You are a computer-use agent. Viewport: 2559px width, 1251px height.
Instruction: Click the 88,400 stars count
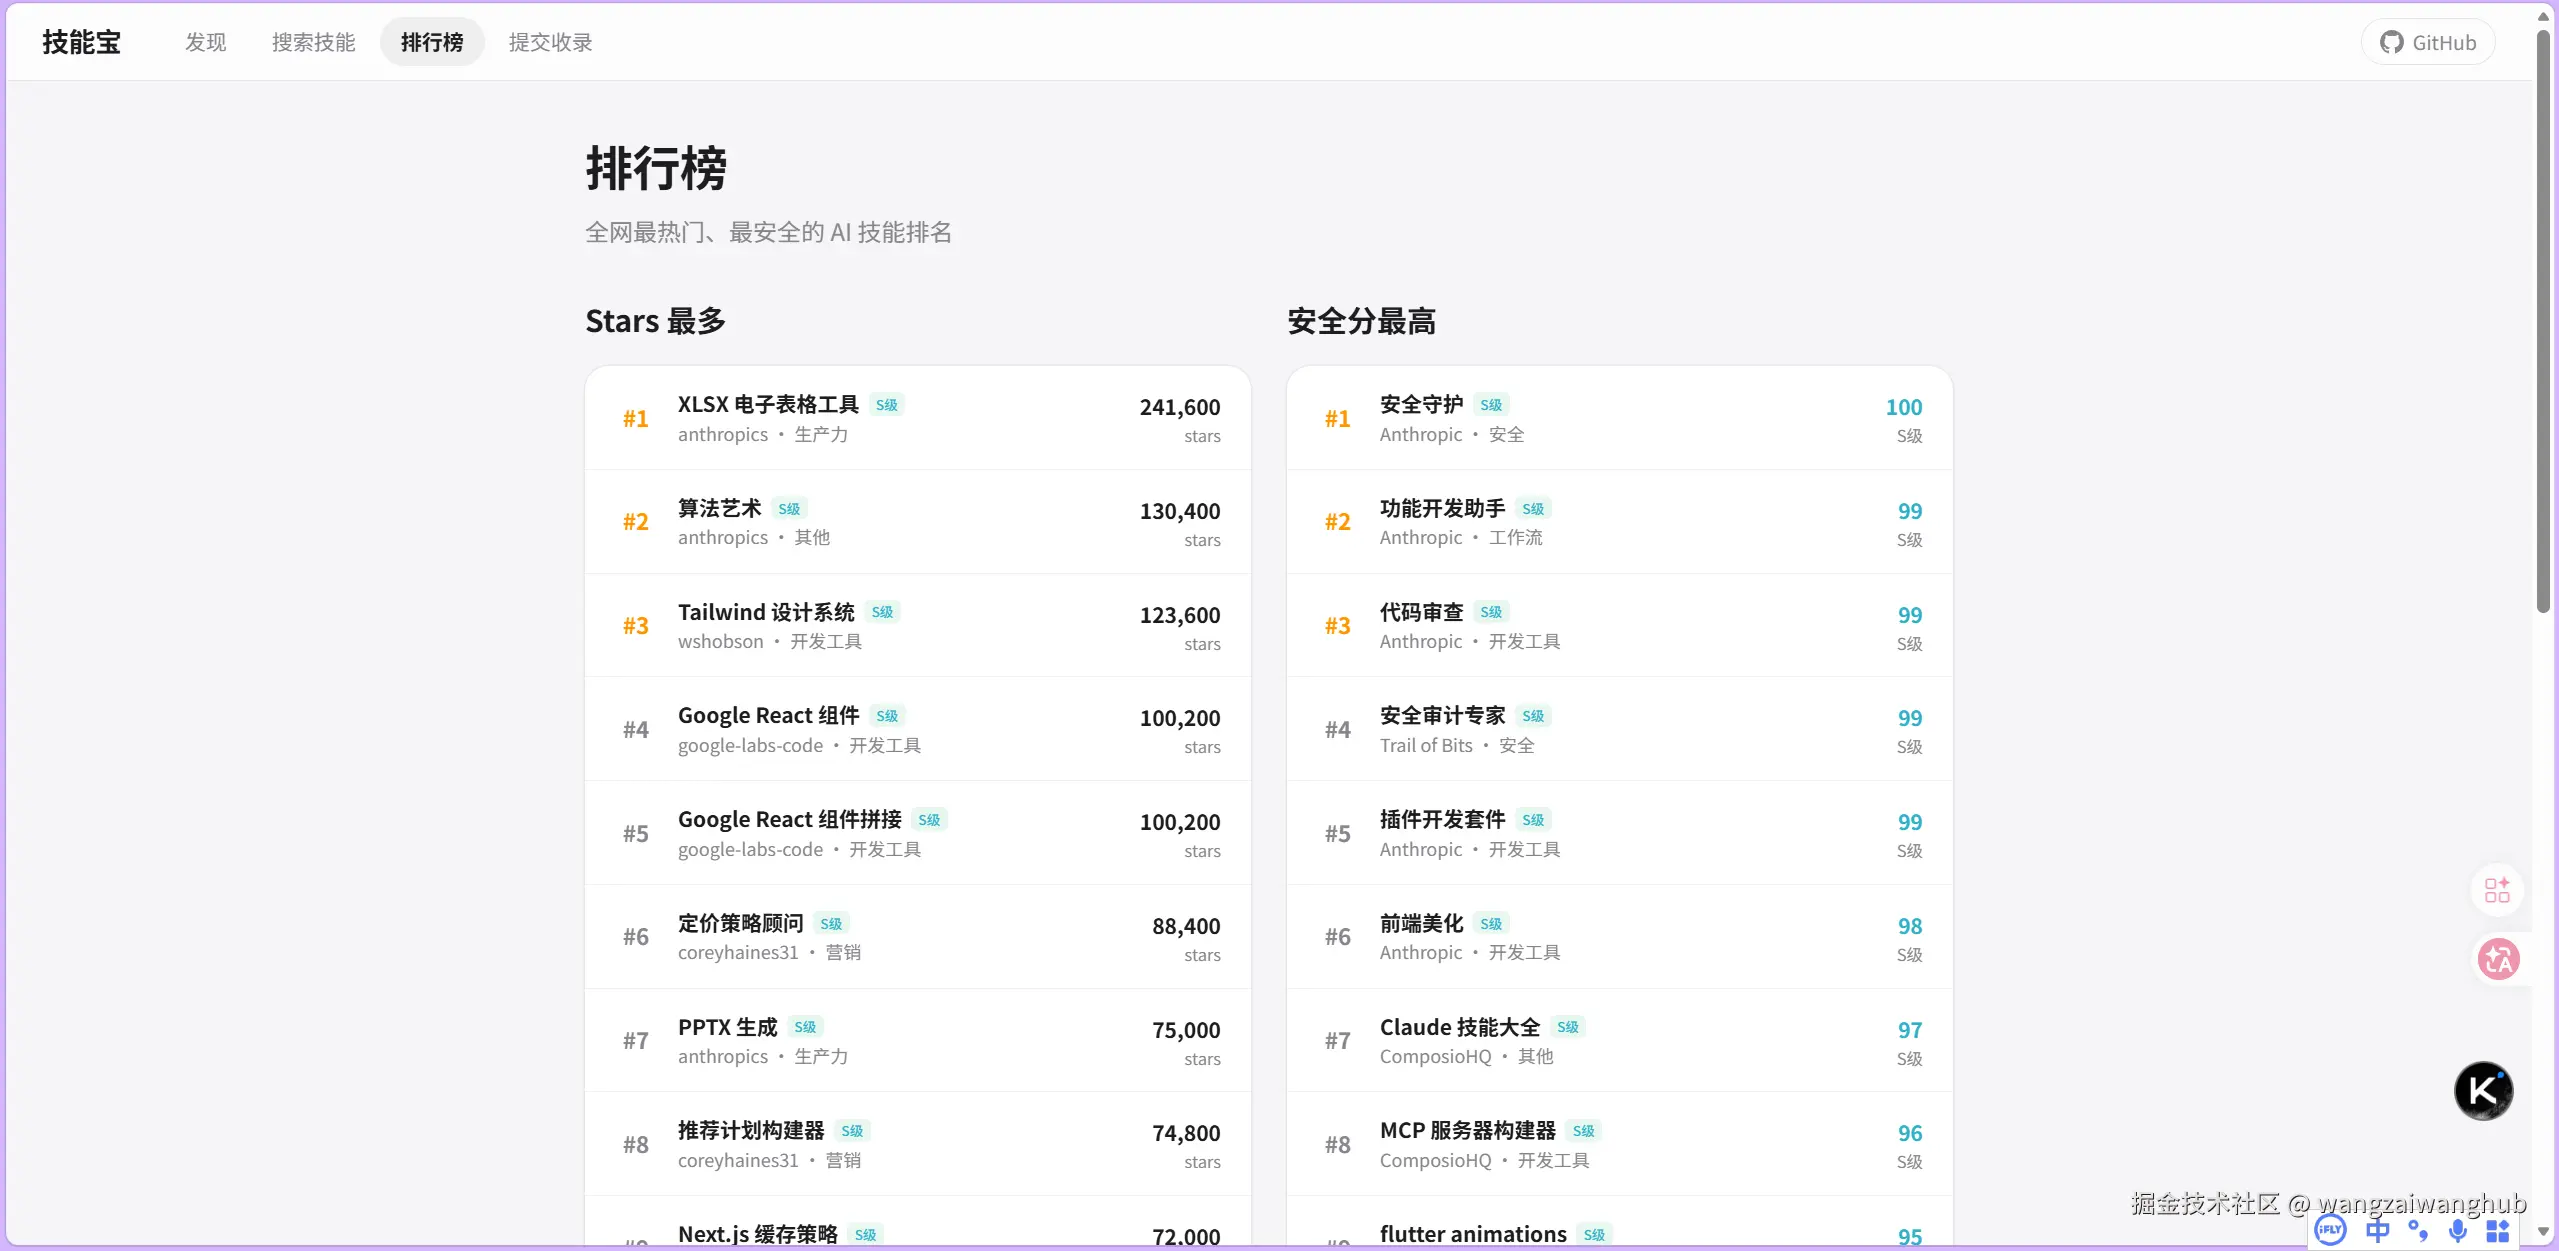pyautogui.click(x=1186, y=926)
